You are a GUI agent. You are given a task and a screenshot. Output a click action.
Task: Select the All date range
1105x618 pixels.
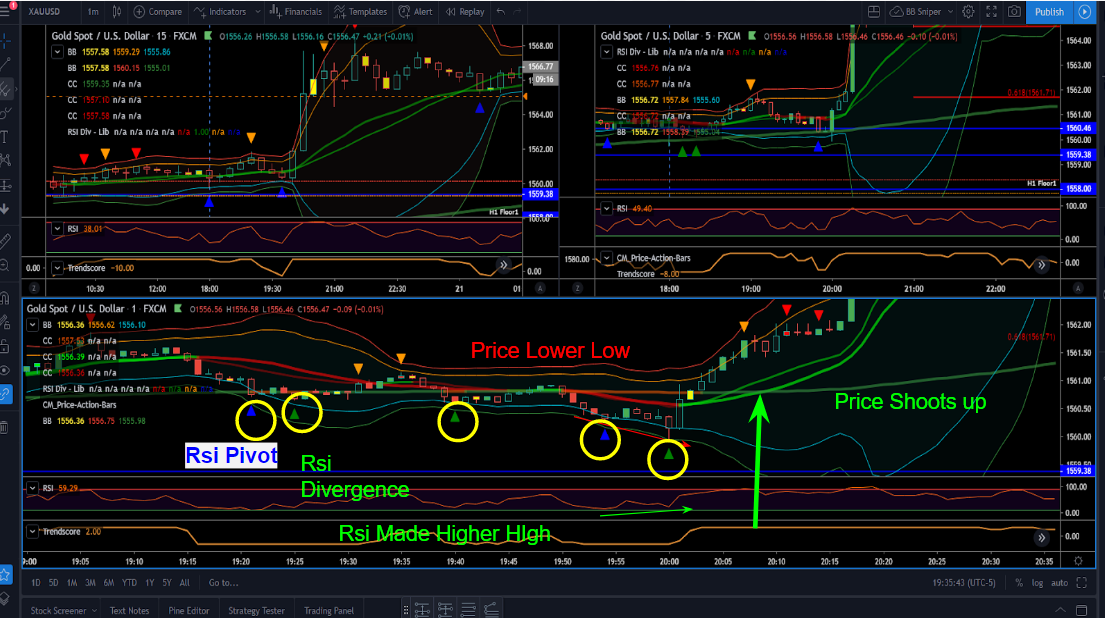[185, 583]
